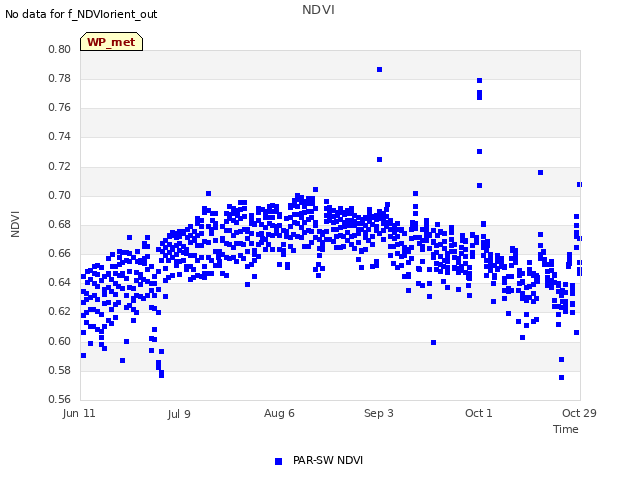Image resolution: width=640 pixels, height=480 pixels.
Task: Click the 0.74 y-axis value
Action: click(60, 136)
